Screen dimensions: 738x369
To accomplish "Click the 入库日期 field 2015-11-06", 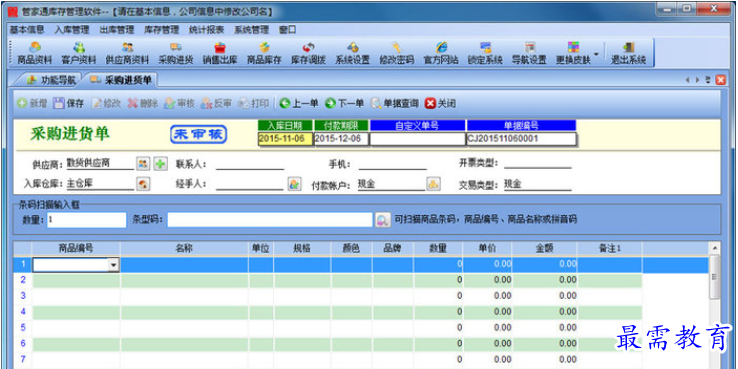I will pyautogui.click(x=285, y=139).
